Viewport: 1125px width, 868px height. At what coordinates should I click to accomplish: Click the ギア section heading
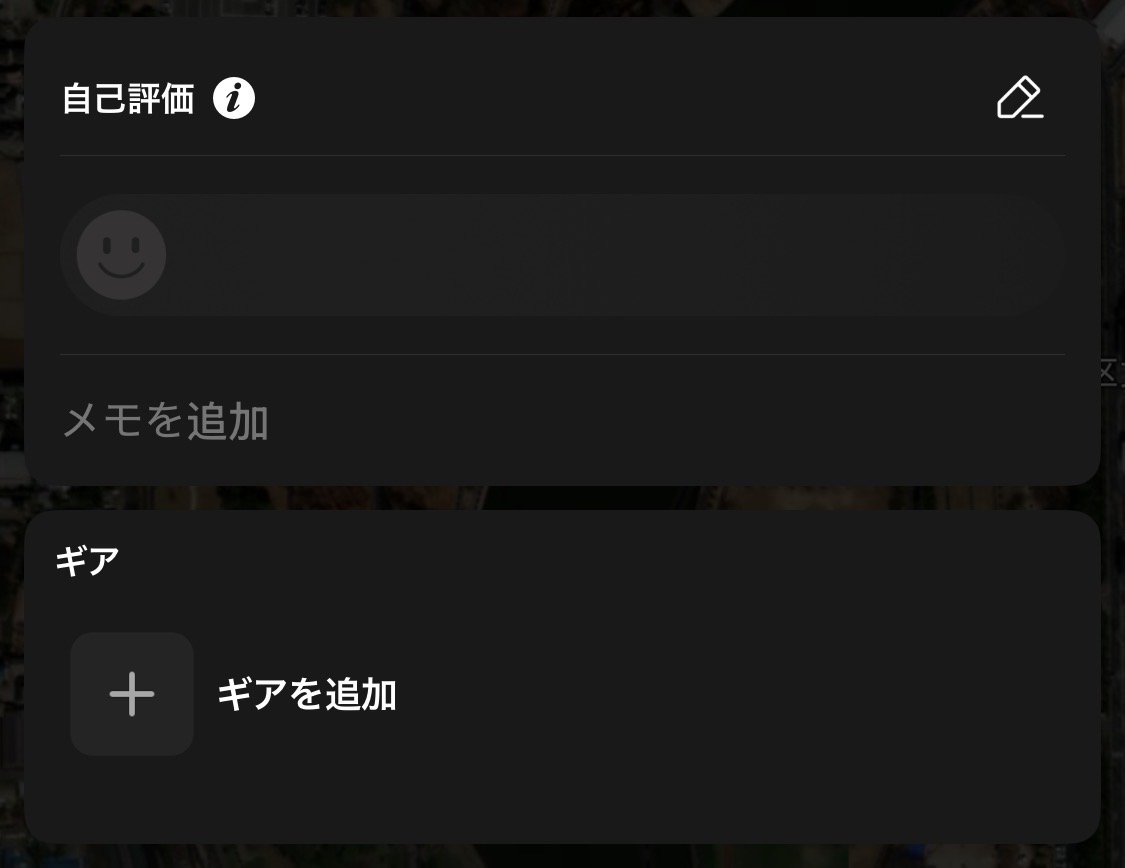[x=87, y=561]
